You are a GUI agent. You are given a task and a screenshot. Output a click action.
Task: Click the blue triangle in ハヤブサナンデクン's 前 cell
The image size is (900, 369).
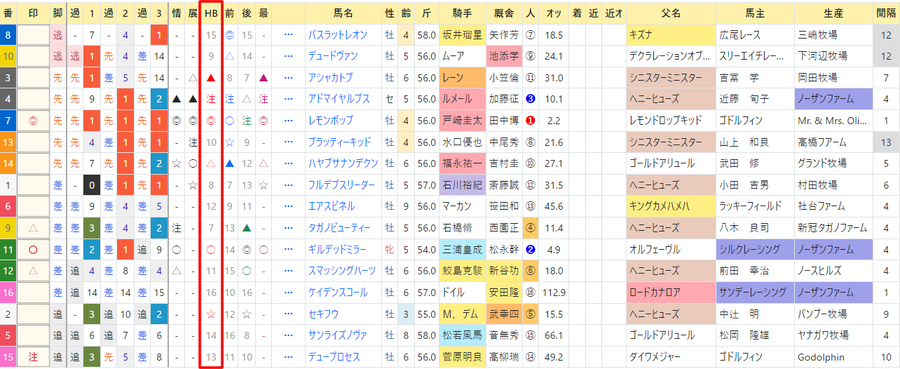pyautogui.click(x=230, y=164)
